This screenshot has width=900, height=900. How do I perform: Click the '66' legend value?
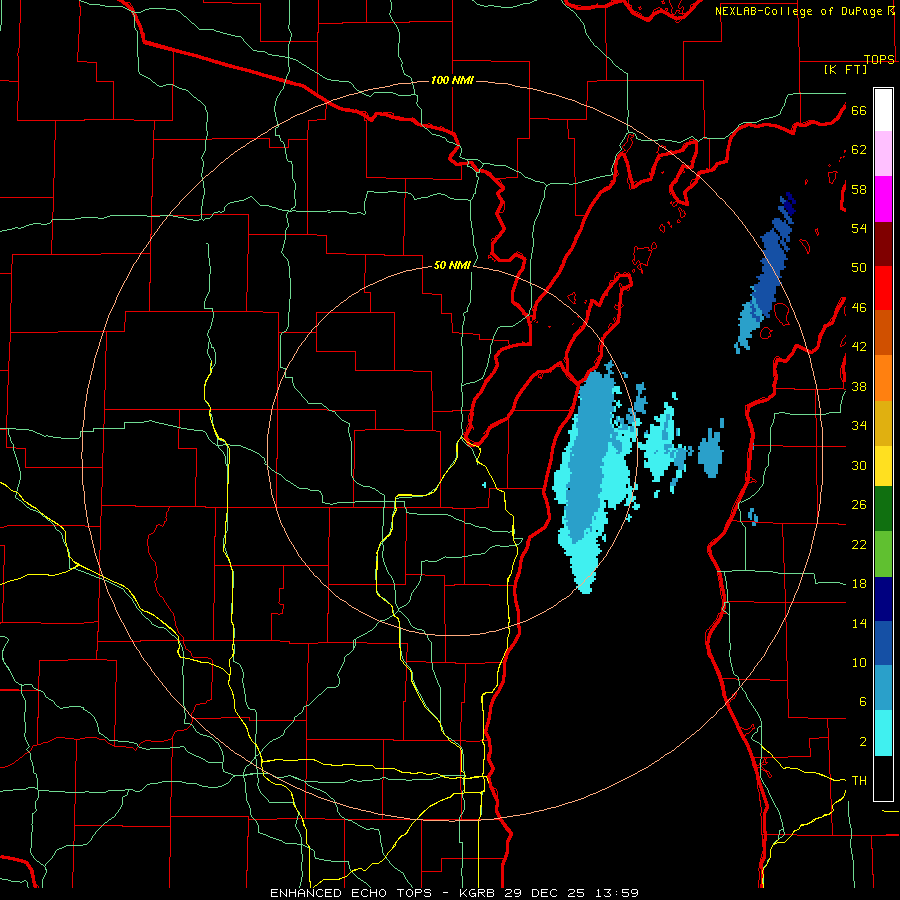[x=859, y=111]
